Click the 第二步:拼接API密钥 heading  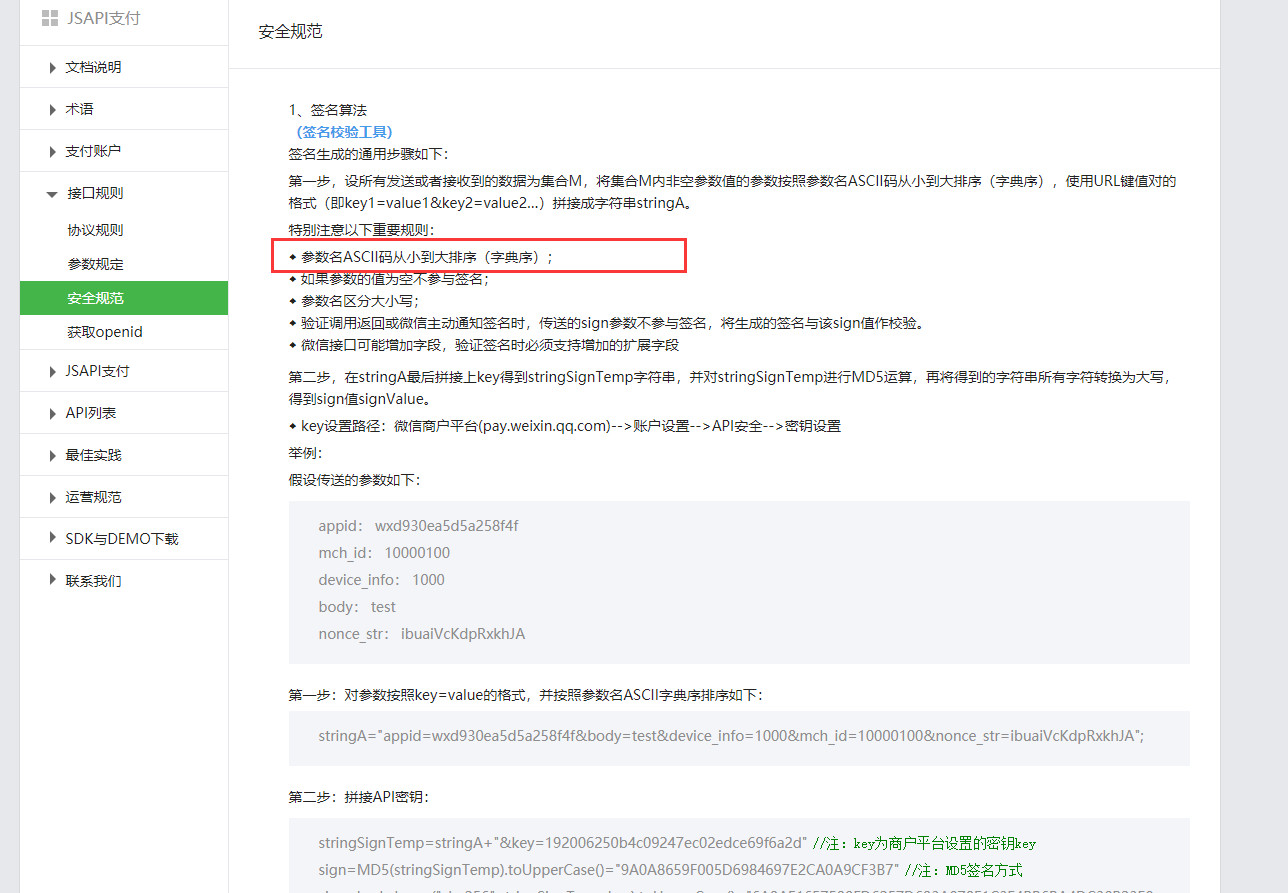click(x=359, y=797)
